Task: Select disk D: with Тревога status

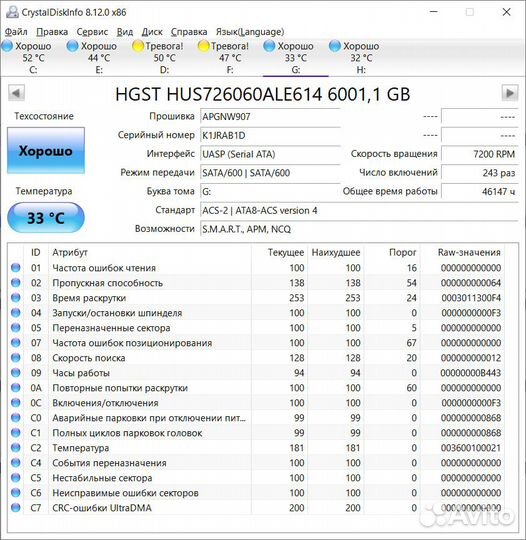Action: [164, 58]
